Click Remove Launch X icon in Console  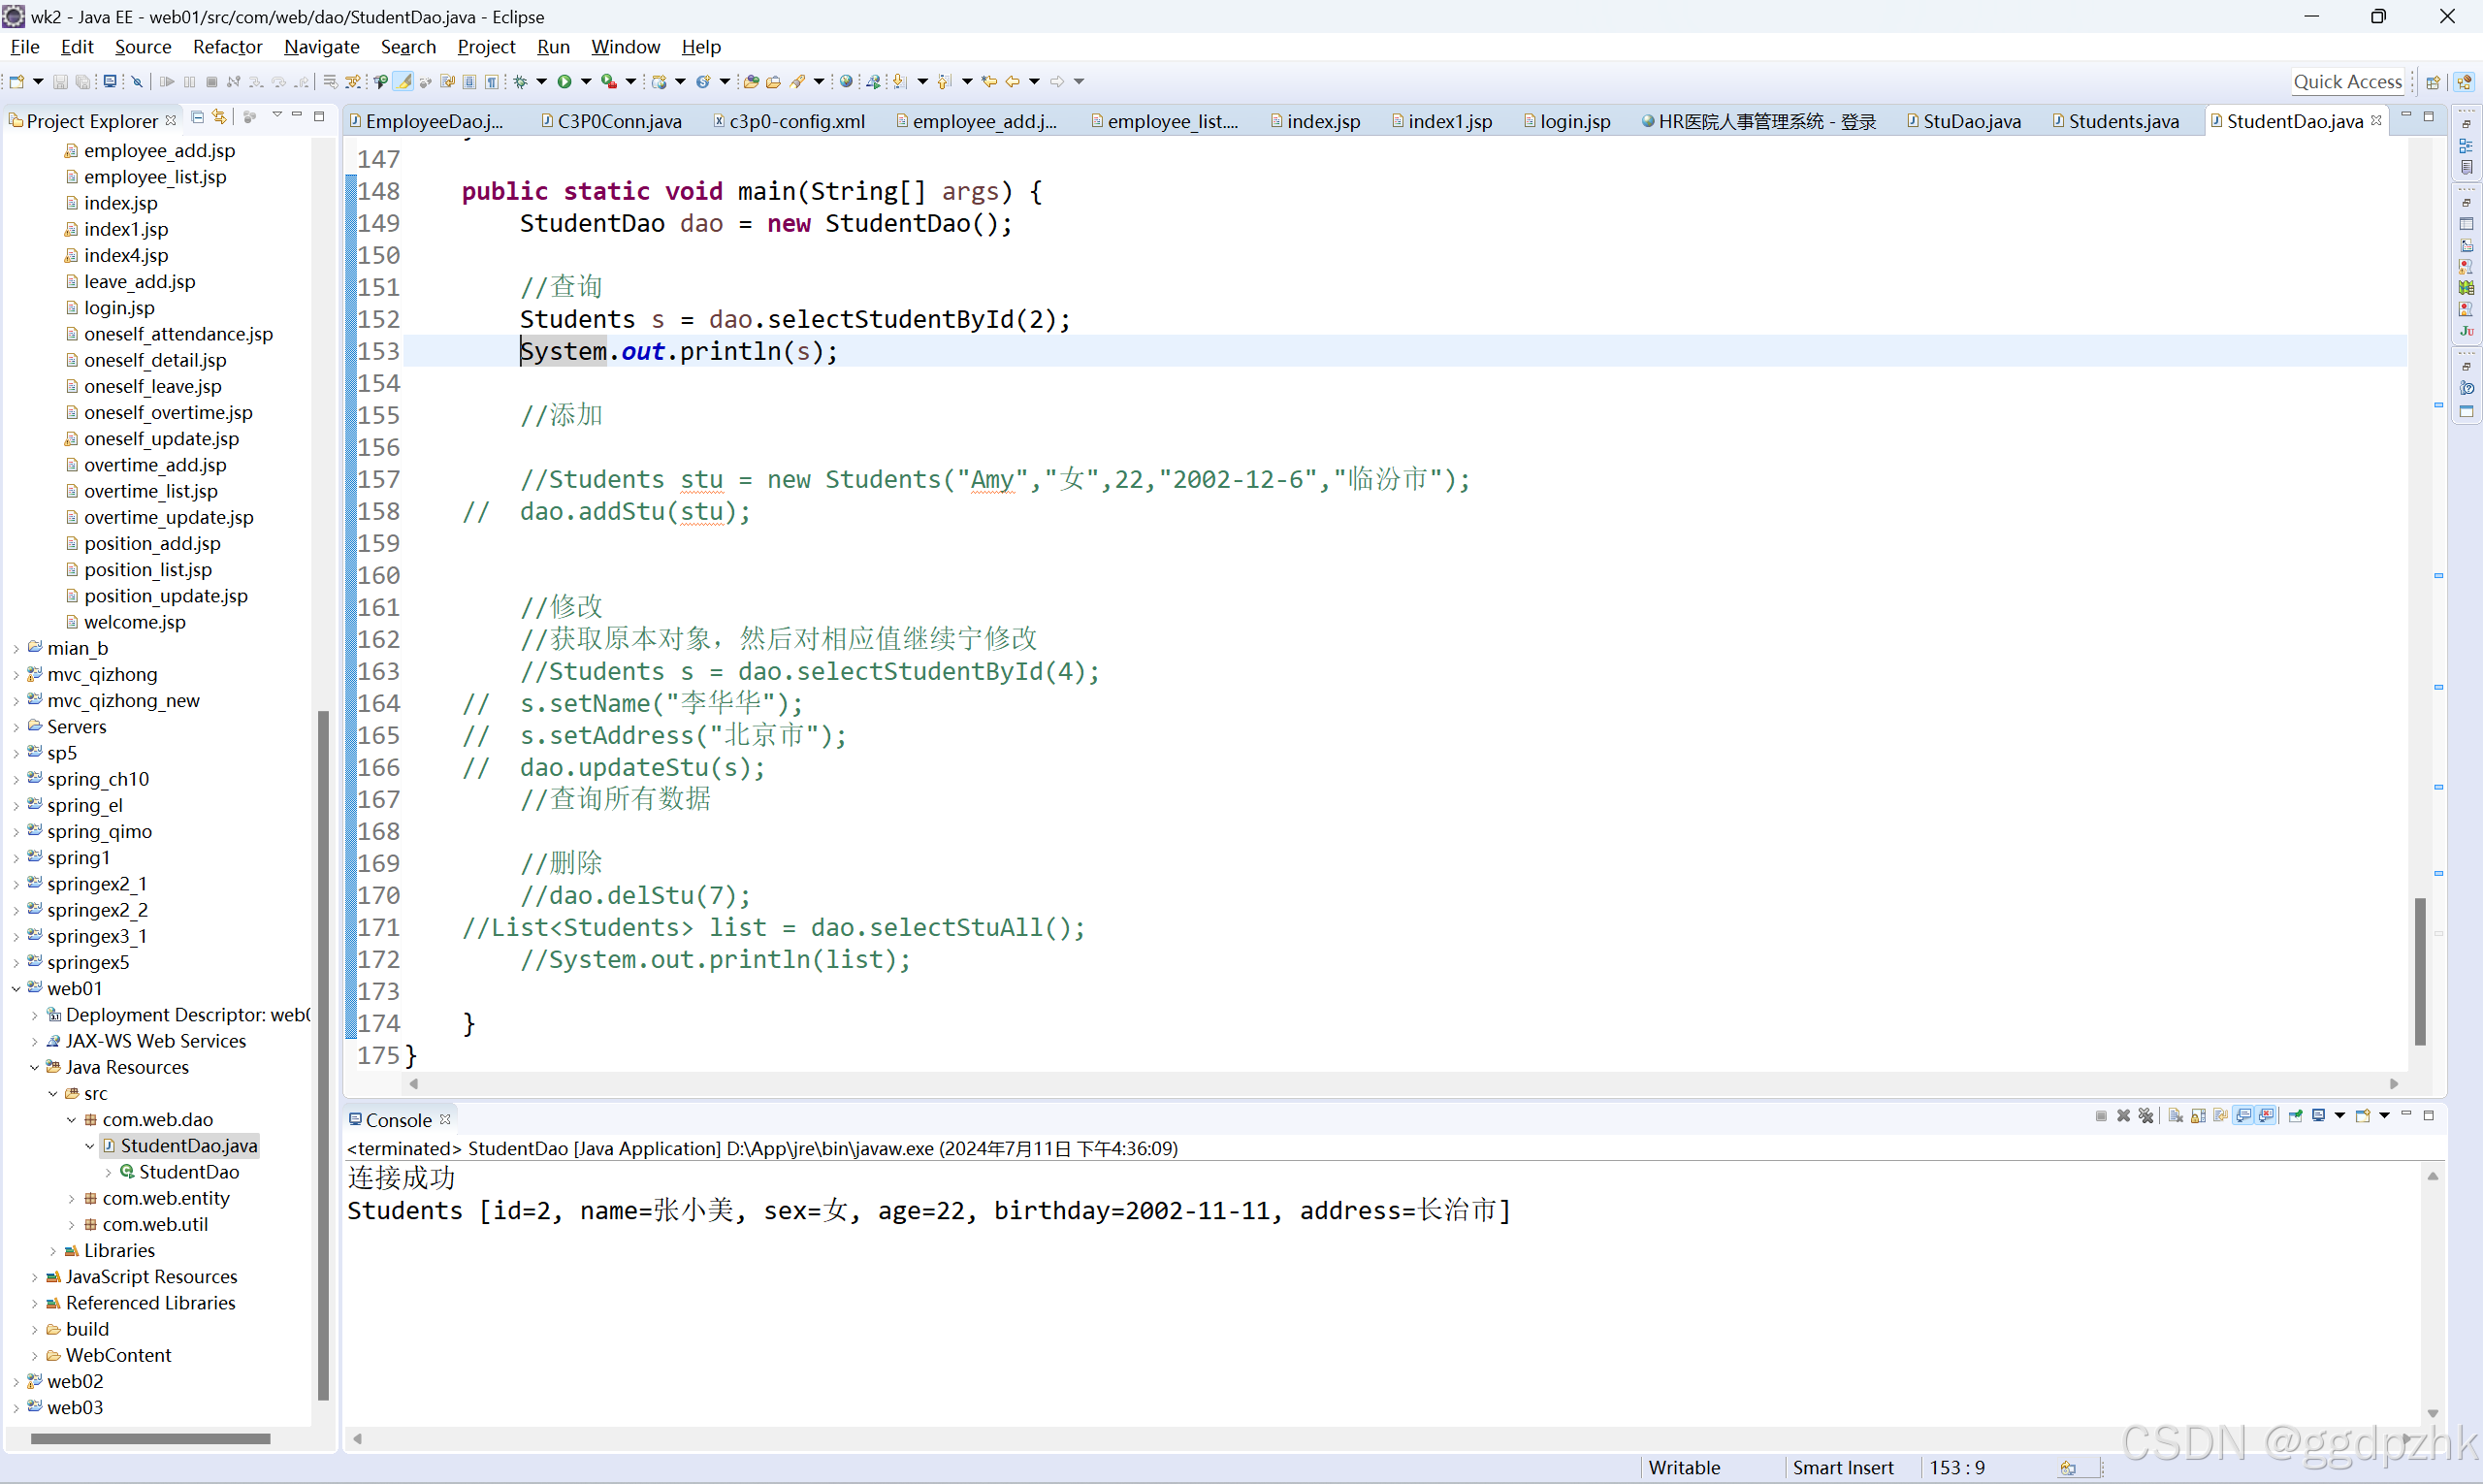click(x=2124, y=1116)
